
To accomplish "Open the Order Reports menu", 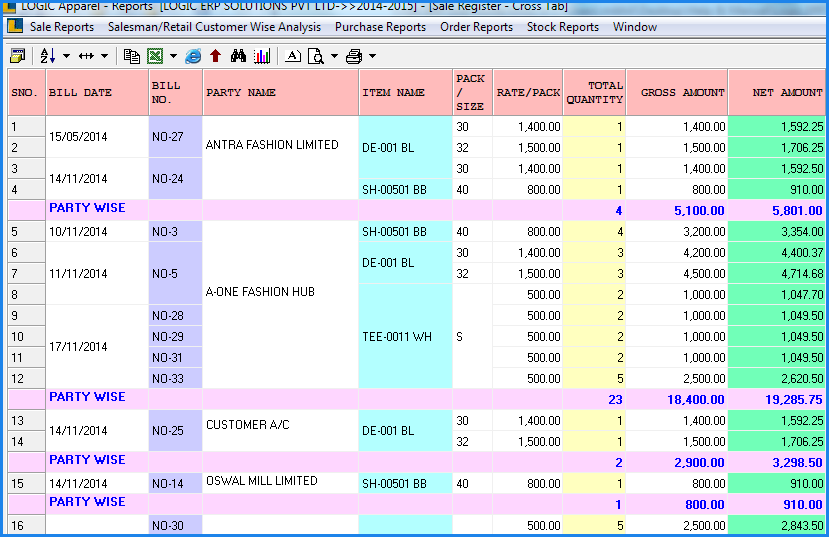I will [x=476, y=26].
